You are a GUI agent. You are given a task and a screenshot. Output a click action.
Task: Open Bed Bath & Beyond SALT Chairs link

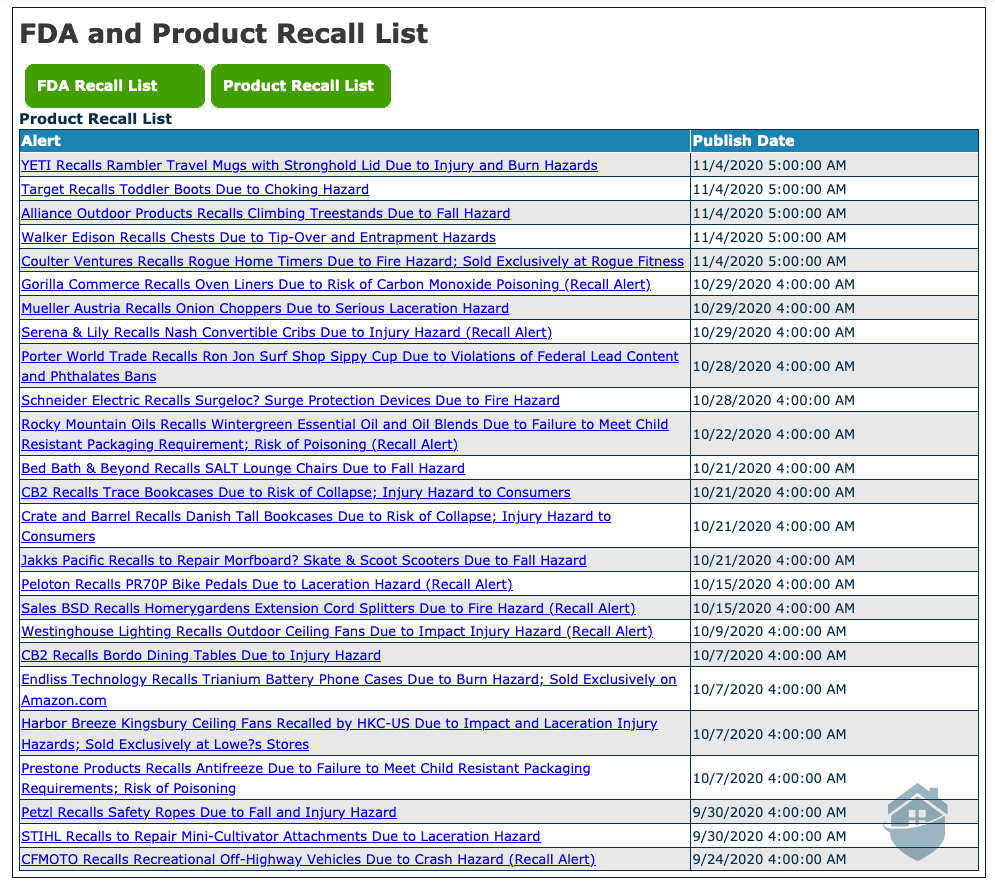coord(242,468)
